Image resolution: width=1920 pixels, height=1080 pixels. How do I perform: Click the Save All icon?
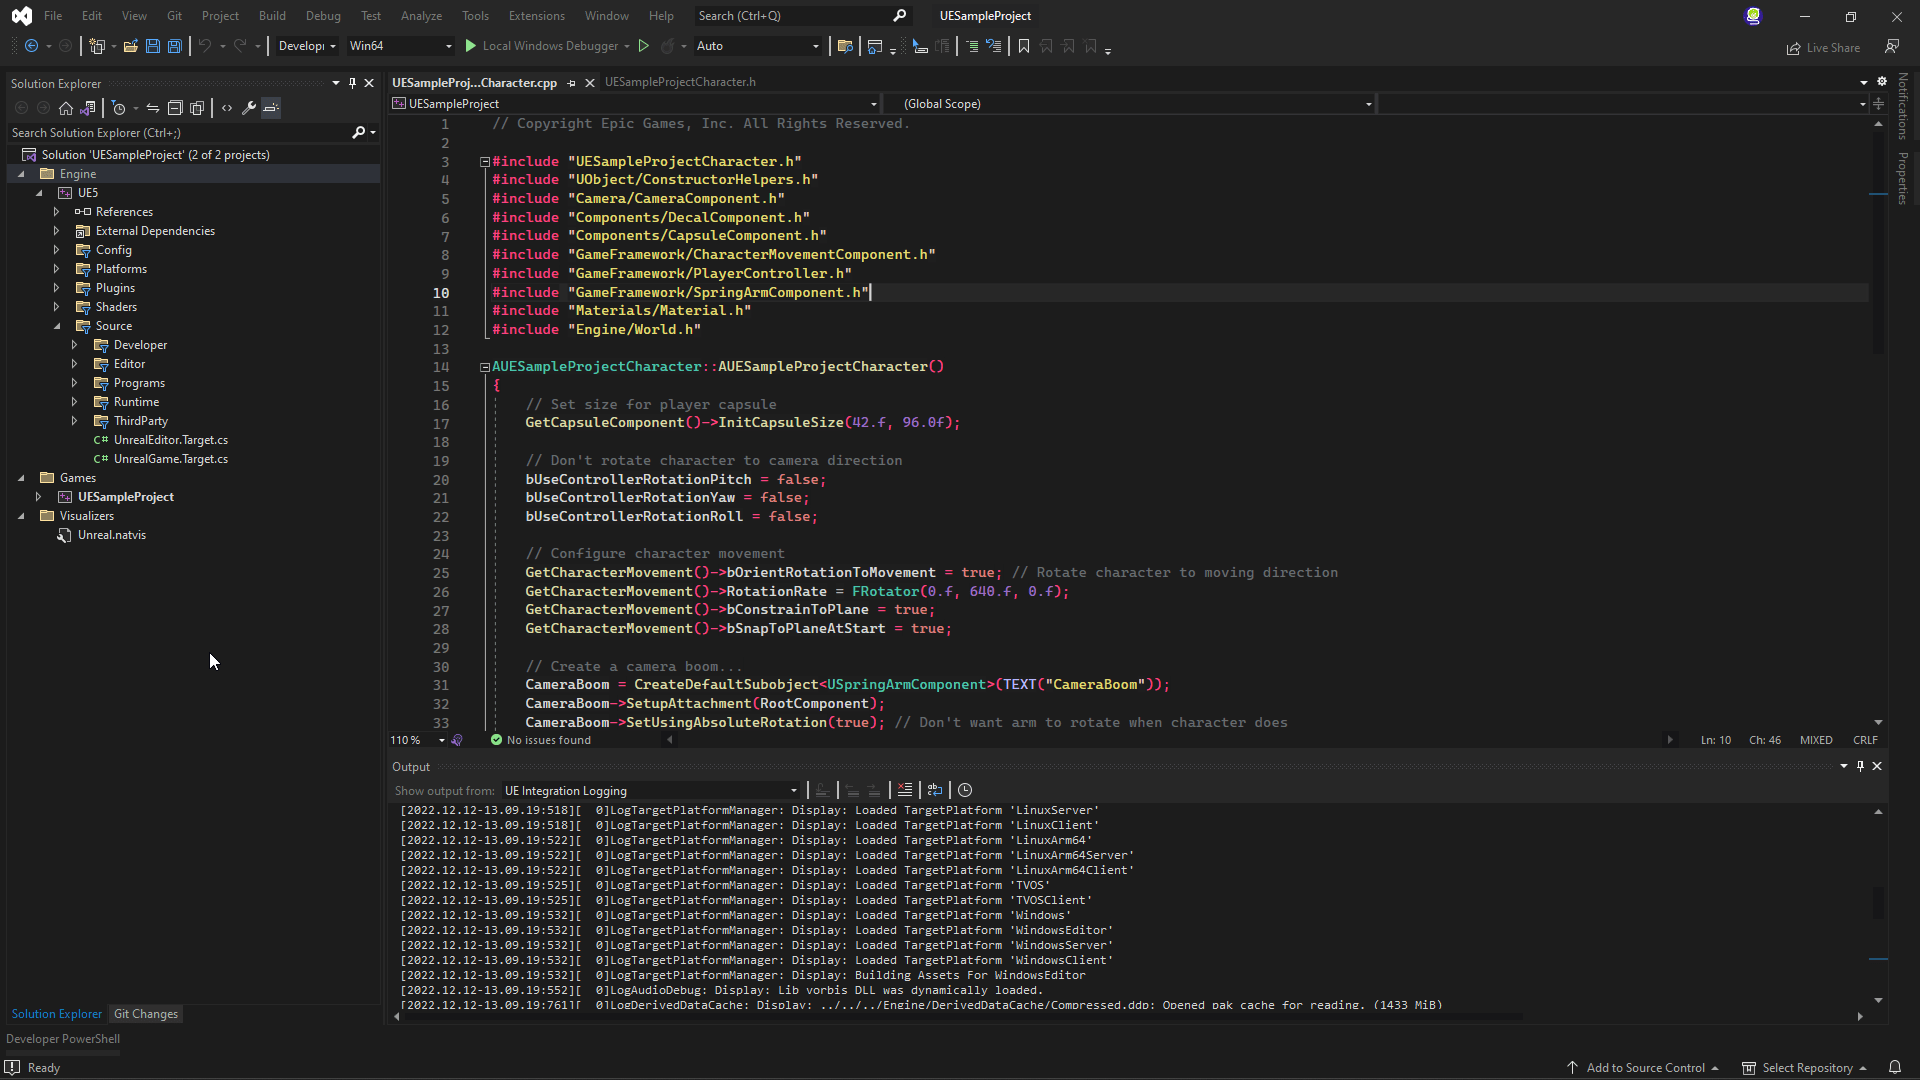click(175, 46)
